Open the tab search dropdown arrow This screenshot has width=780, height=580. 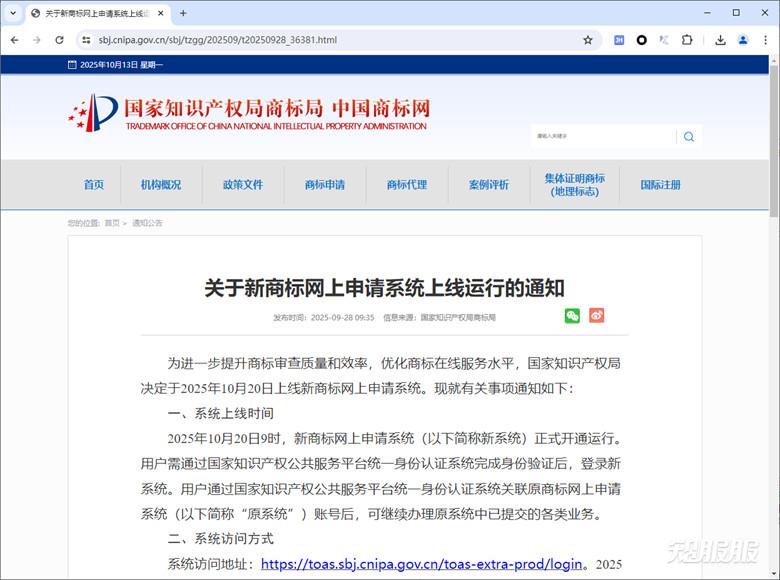13,13
